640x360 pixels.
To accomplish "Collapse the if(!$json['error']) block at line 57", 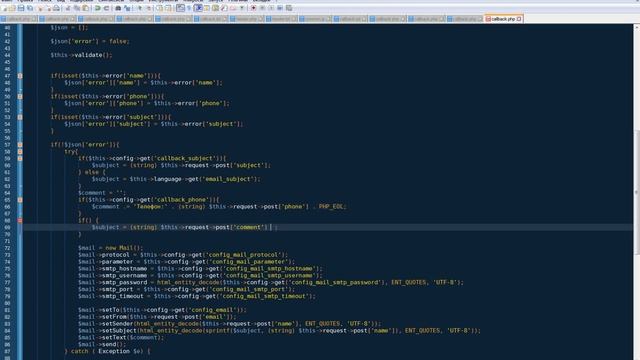I will pos(20,145).
